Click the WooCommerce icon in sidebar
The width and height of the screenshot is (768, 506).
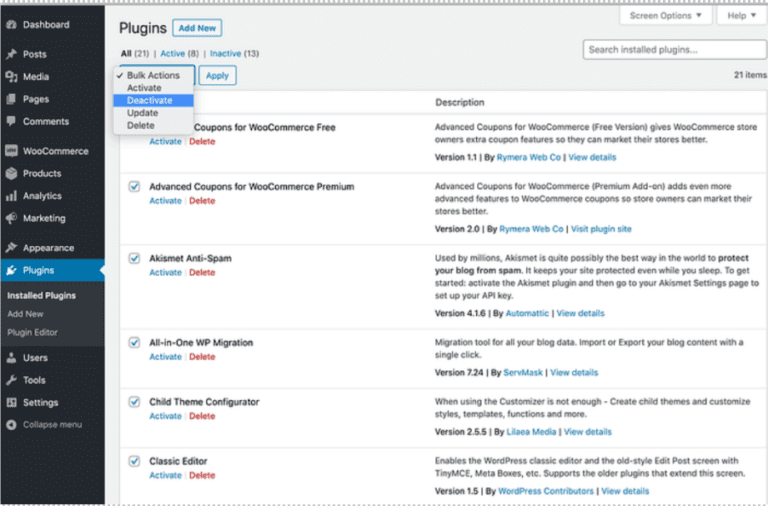point(11,151)
